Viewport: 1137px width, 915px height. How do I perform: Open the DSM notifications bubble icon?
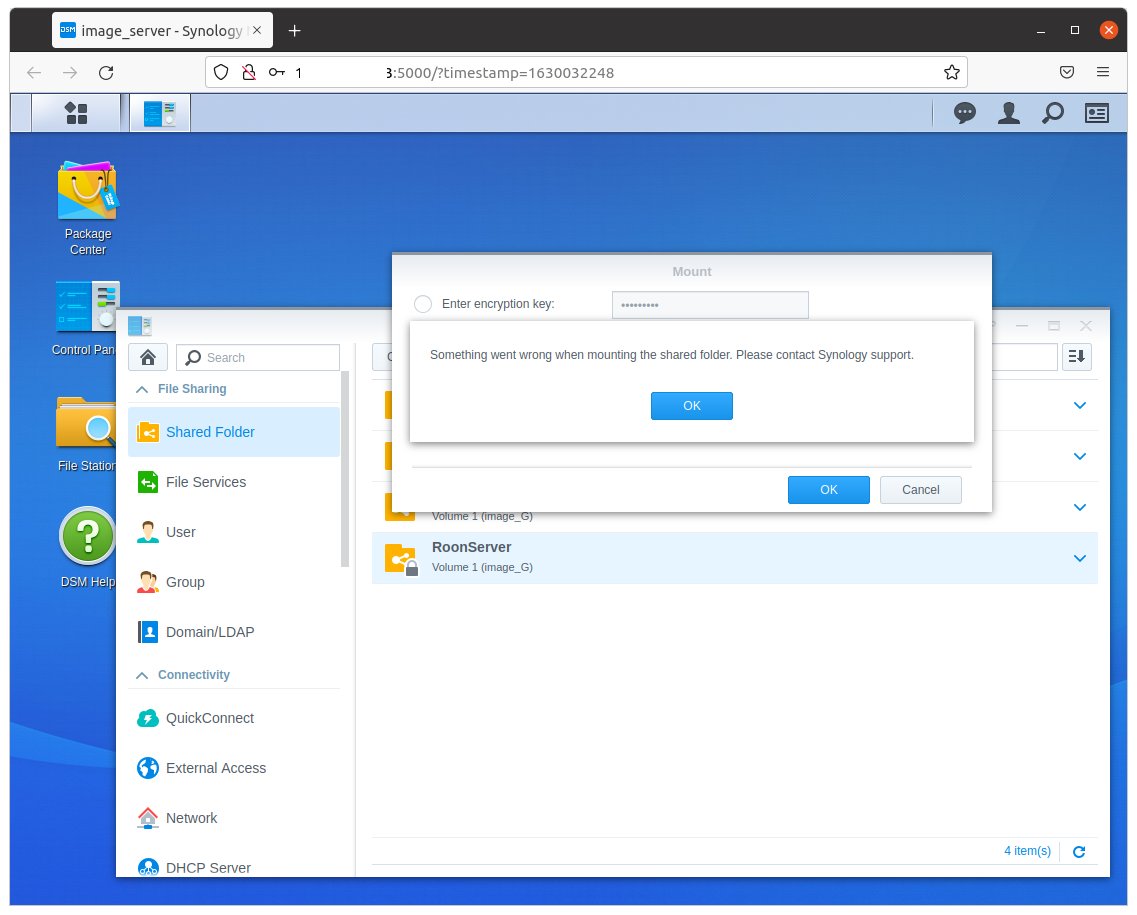(x=964, y=113)
